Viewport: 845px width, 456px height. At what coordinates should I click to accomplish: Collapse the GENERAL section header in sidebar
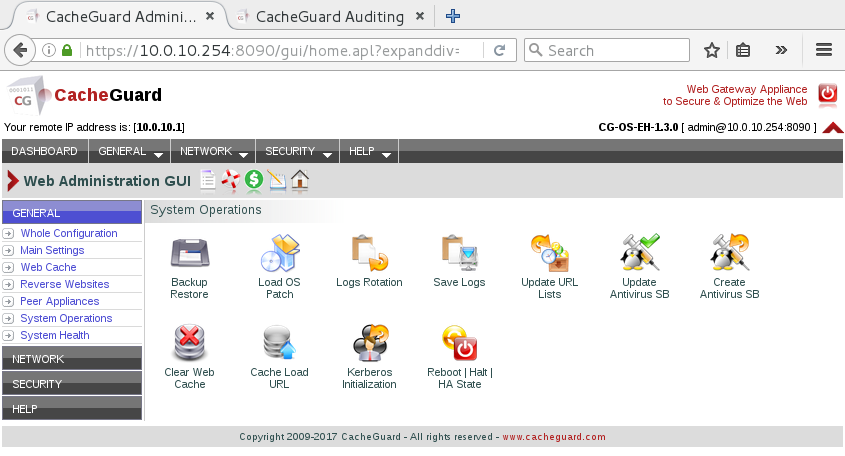pyautogui.click(x=72, y=212)
